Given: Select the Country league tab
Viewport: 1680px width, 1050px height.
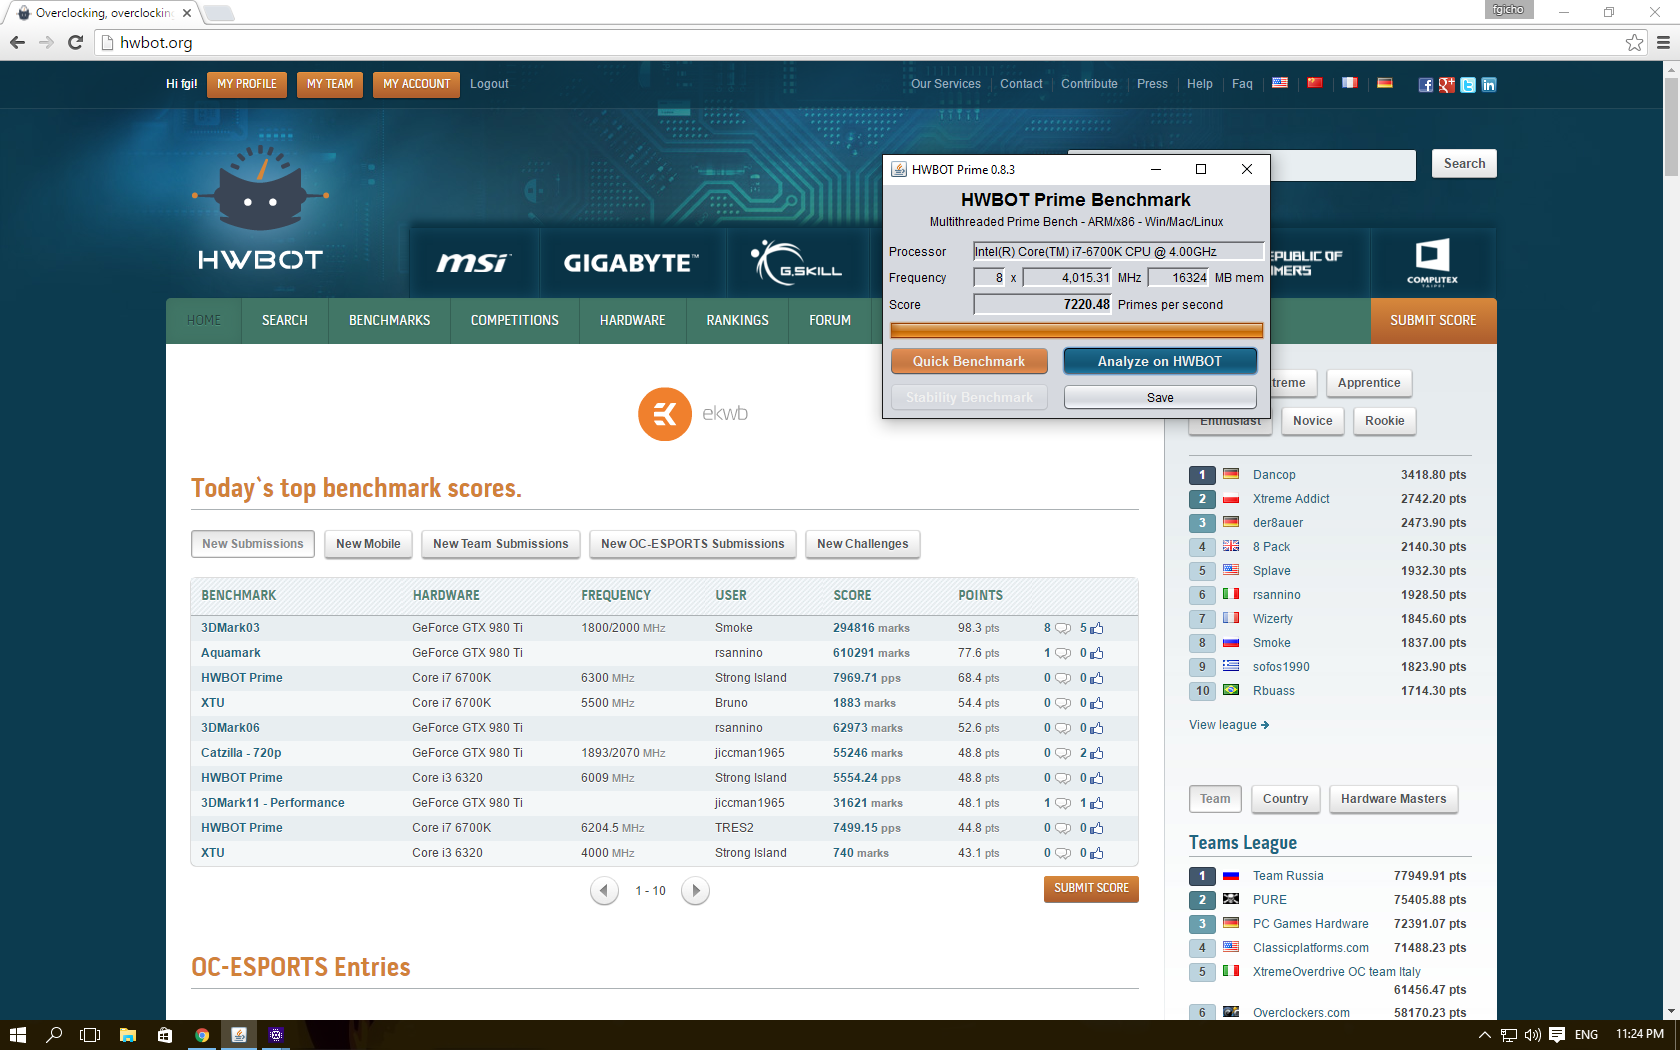Looking at the screenshot, I should pyautogui.click(x=1286, y=799).
